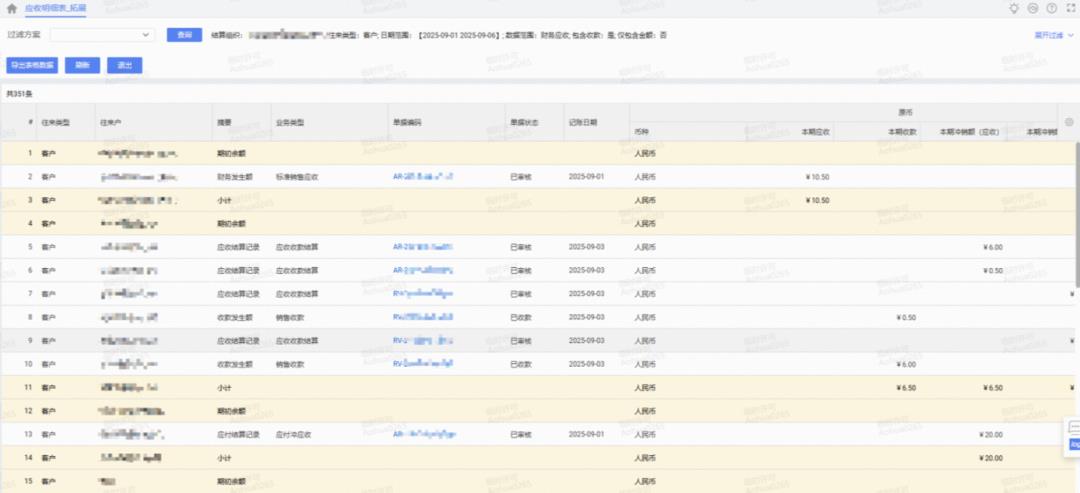Click the 刷新 button
Screen dimensions: 1080x493
(x=83, y=65)
